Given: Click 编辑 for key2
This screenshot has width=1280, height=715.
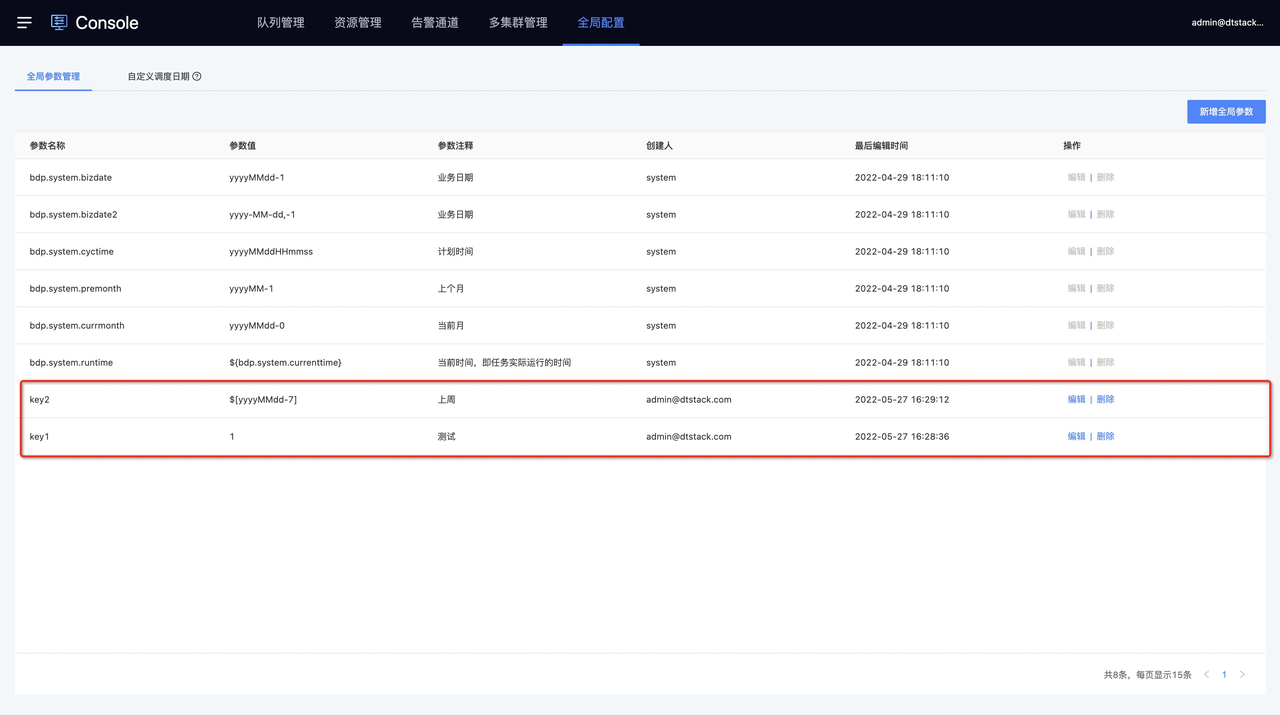Looking at the screenshot, I should [1076, 399].
